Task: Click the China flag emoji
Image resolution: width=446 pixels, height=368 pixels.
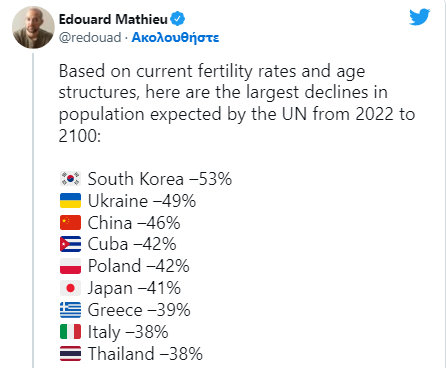Action: [70, 223]
